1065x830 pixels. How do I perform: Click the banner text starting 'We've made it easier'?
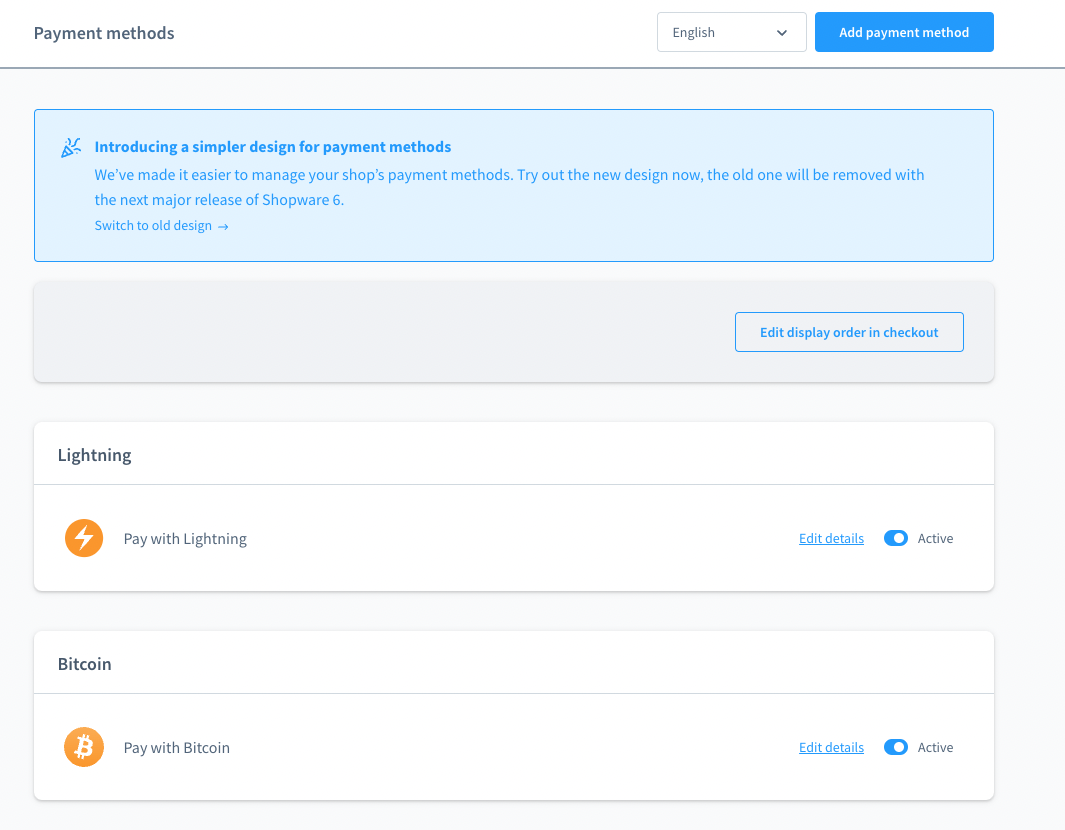(x=509, y=187)
